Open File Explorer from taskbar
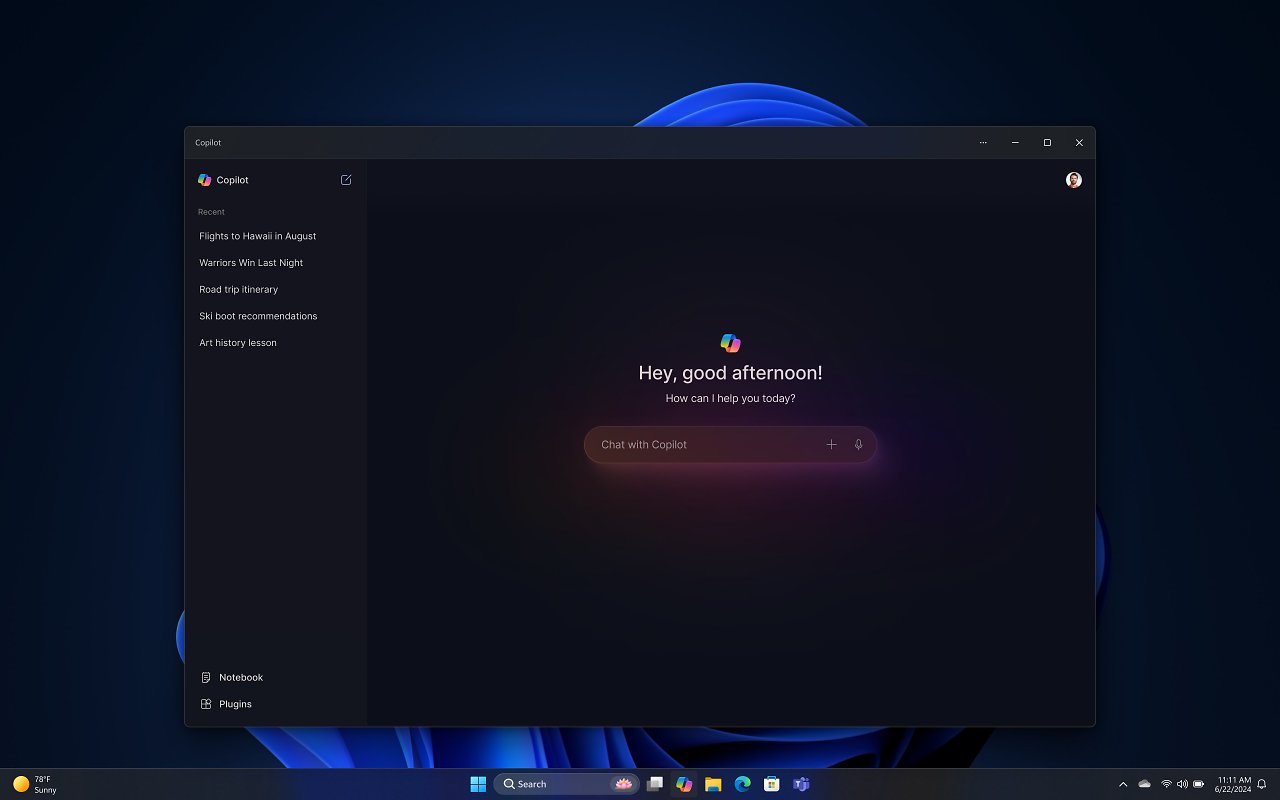 (713, 784)
